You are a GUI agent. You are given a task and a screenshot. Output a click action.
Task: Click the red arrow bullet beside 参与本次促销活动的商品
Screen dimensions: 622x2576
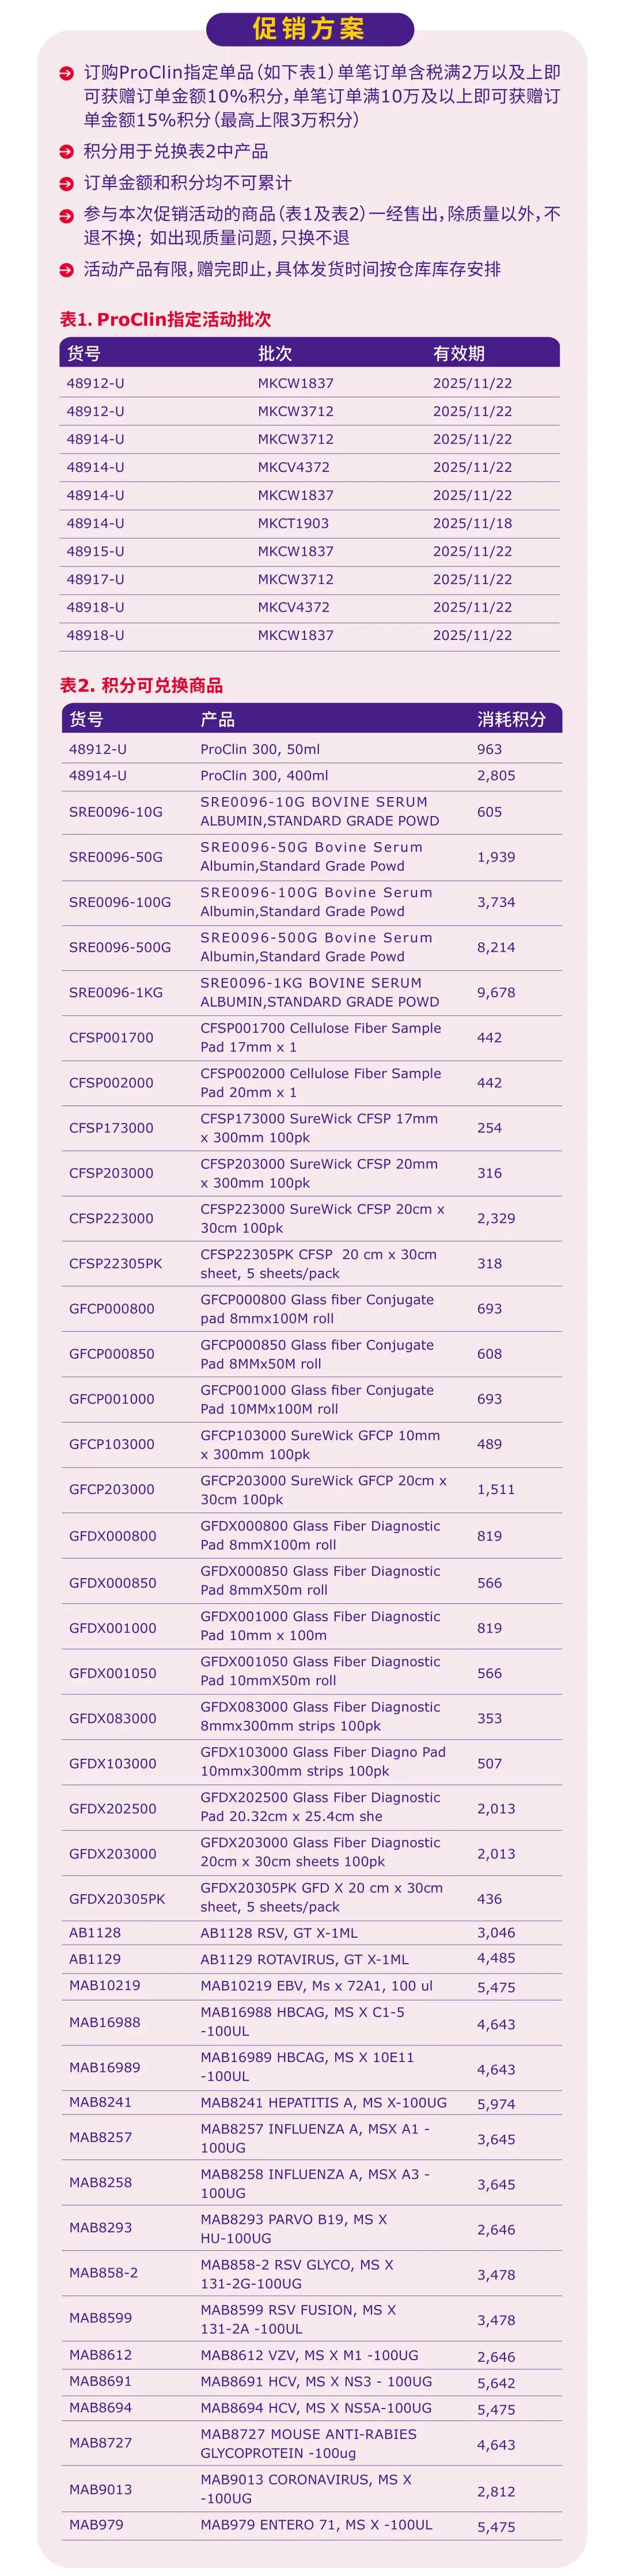(x=66, y=215)
